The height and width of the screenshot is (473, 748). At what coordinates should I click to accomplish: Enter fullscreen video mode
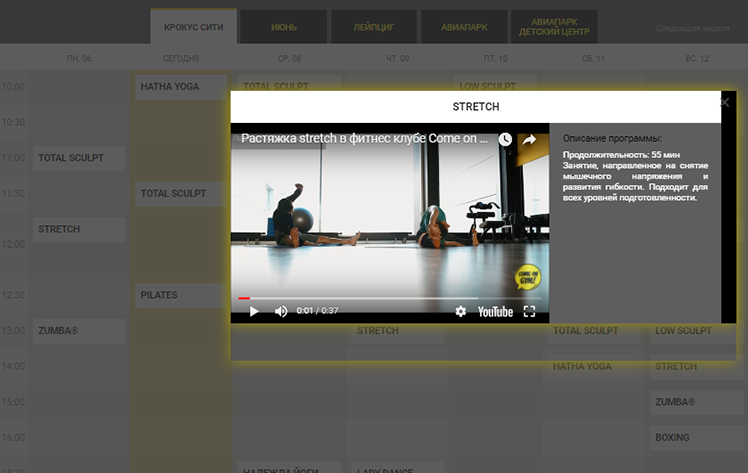529,311
